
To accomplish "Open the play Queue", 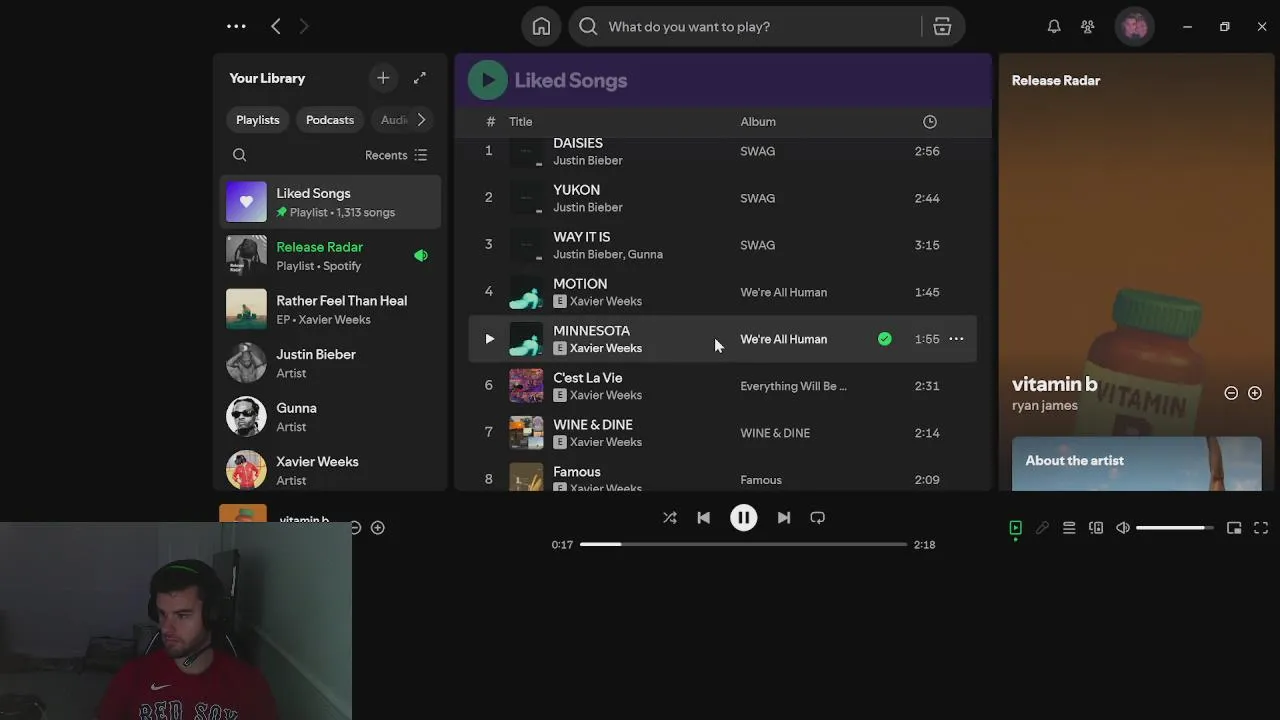I will [x=1069, y=528].
